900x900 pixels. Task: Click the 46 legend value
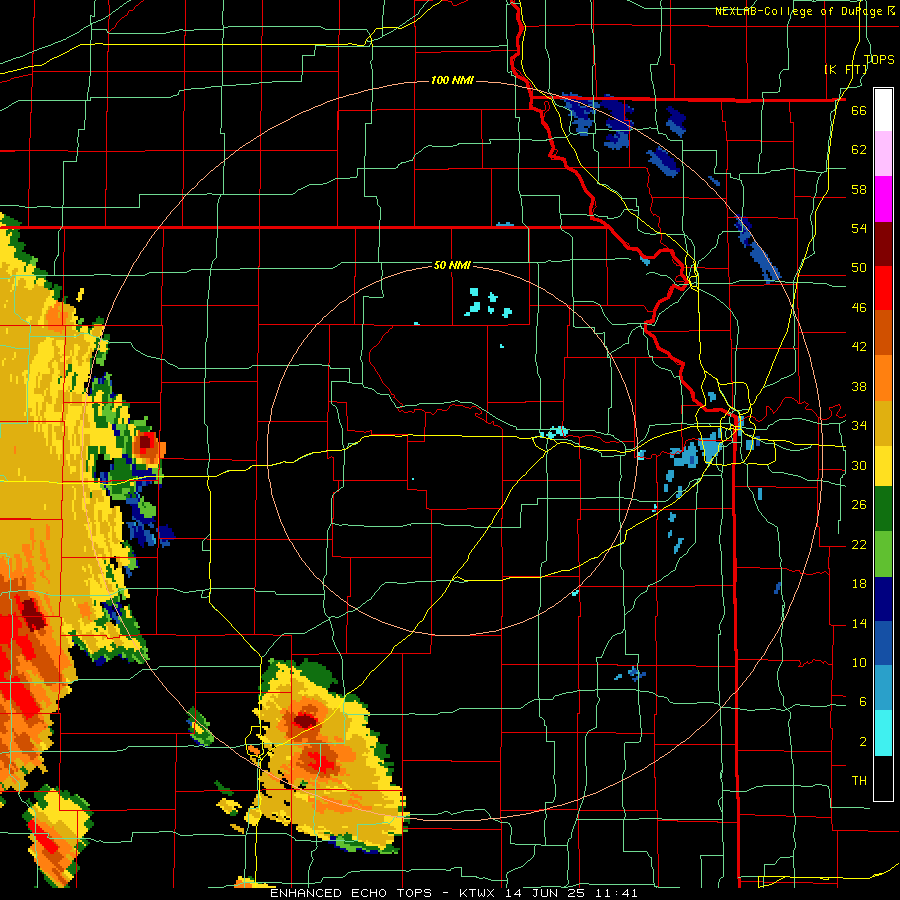point(859,307)
